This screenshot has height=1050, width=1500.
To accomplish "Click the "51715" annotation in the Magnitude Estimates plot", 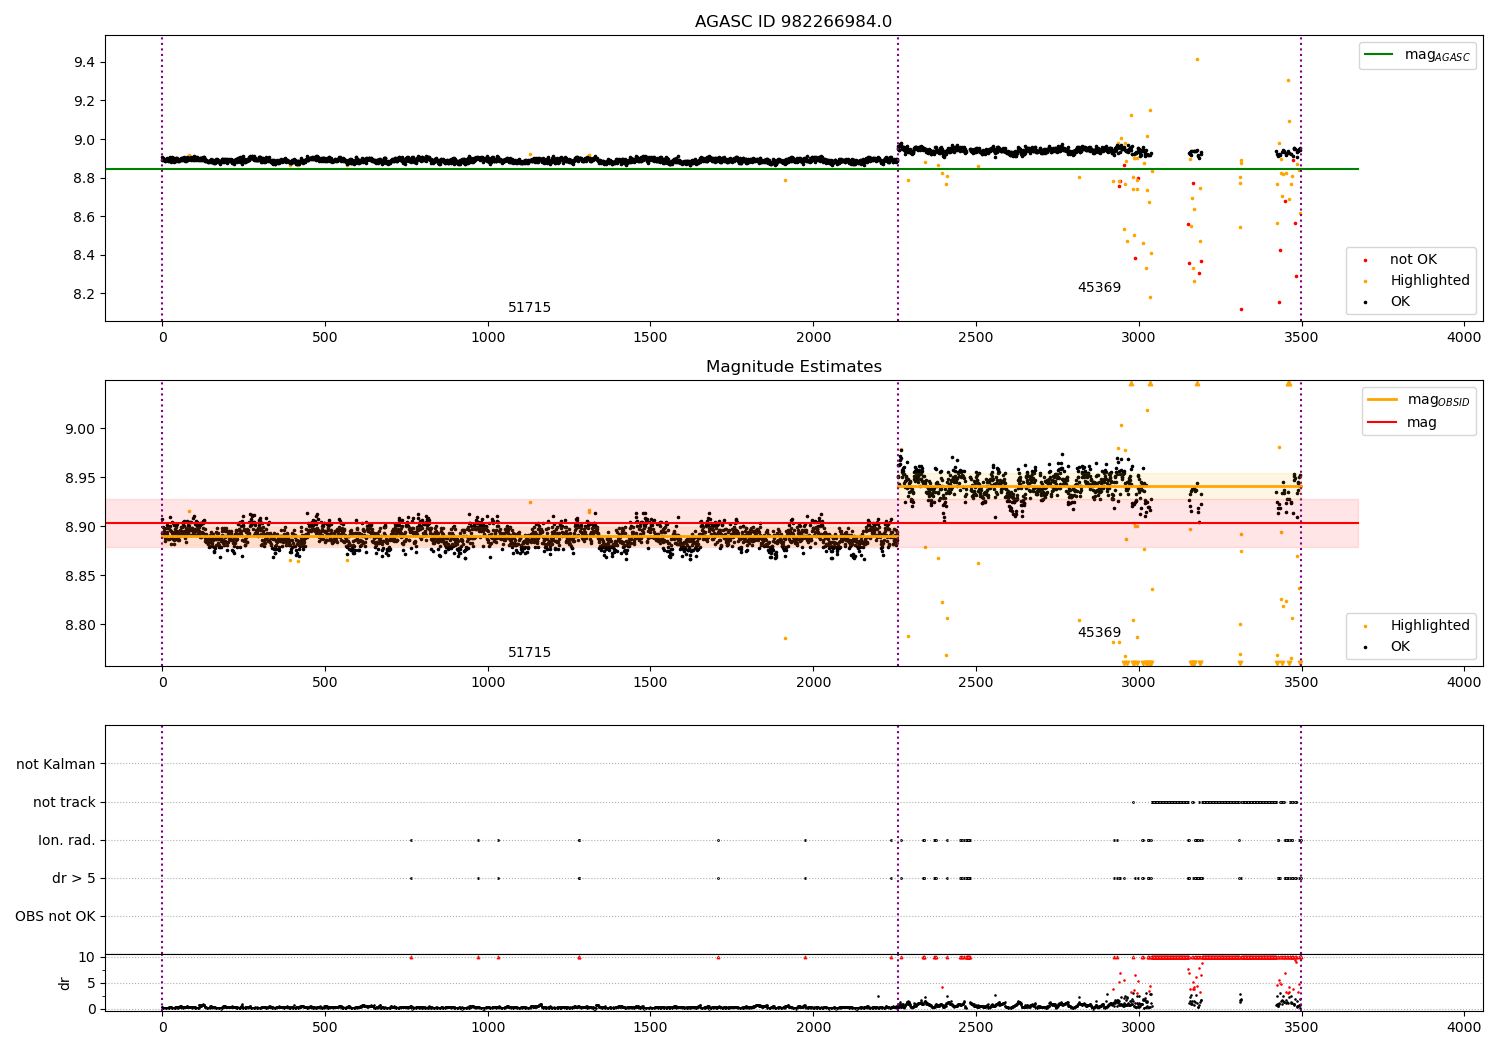I will 529,653.
